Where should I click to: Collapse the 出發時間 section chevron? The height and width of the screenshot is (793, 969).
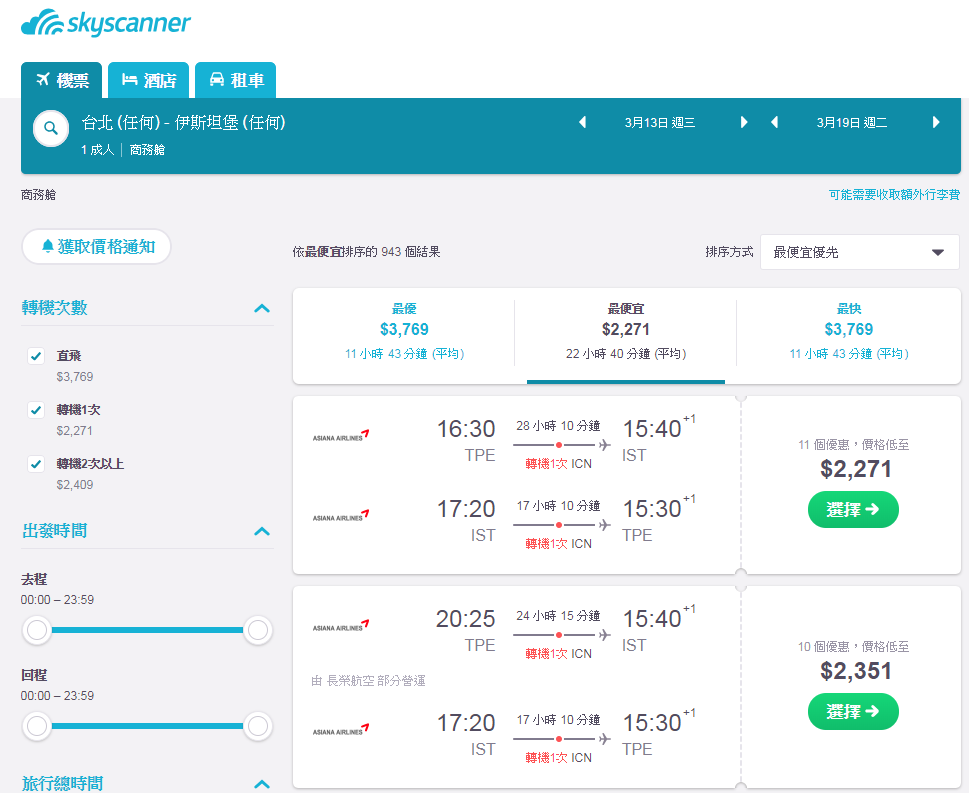pos(262,531)
